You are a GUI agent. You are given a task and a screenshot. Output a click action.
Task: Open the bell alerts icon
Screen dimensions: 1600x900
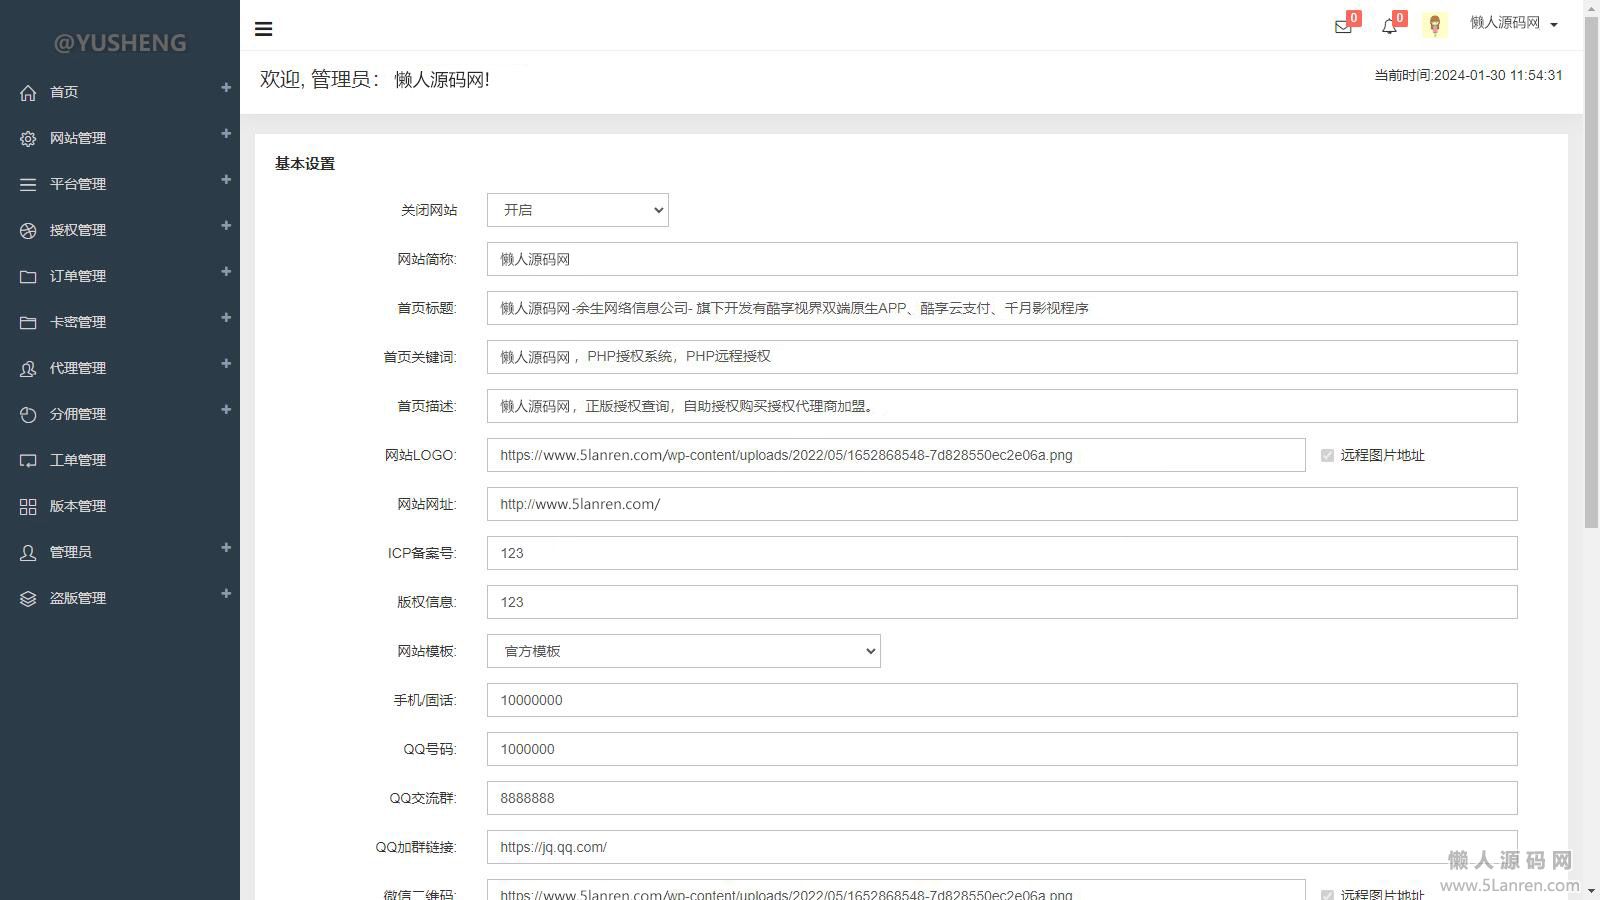tap(1389, 27)
